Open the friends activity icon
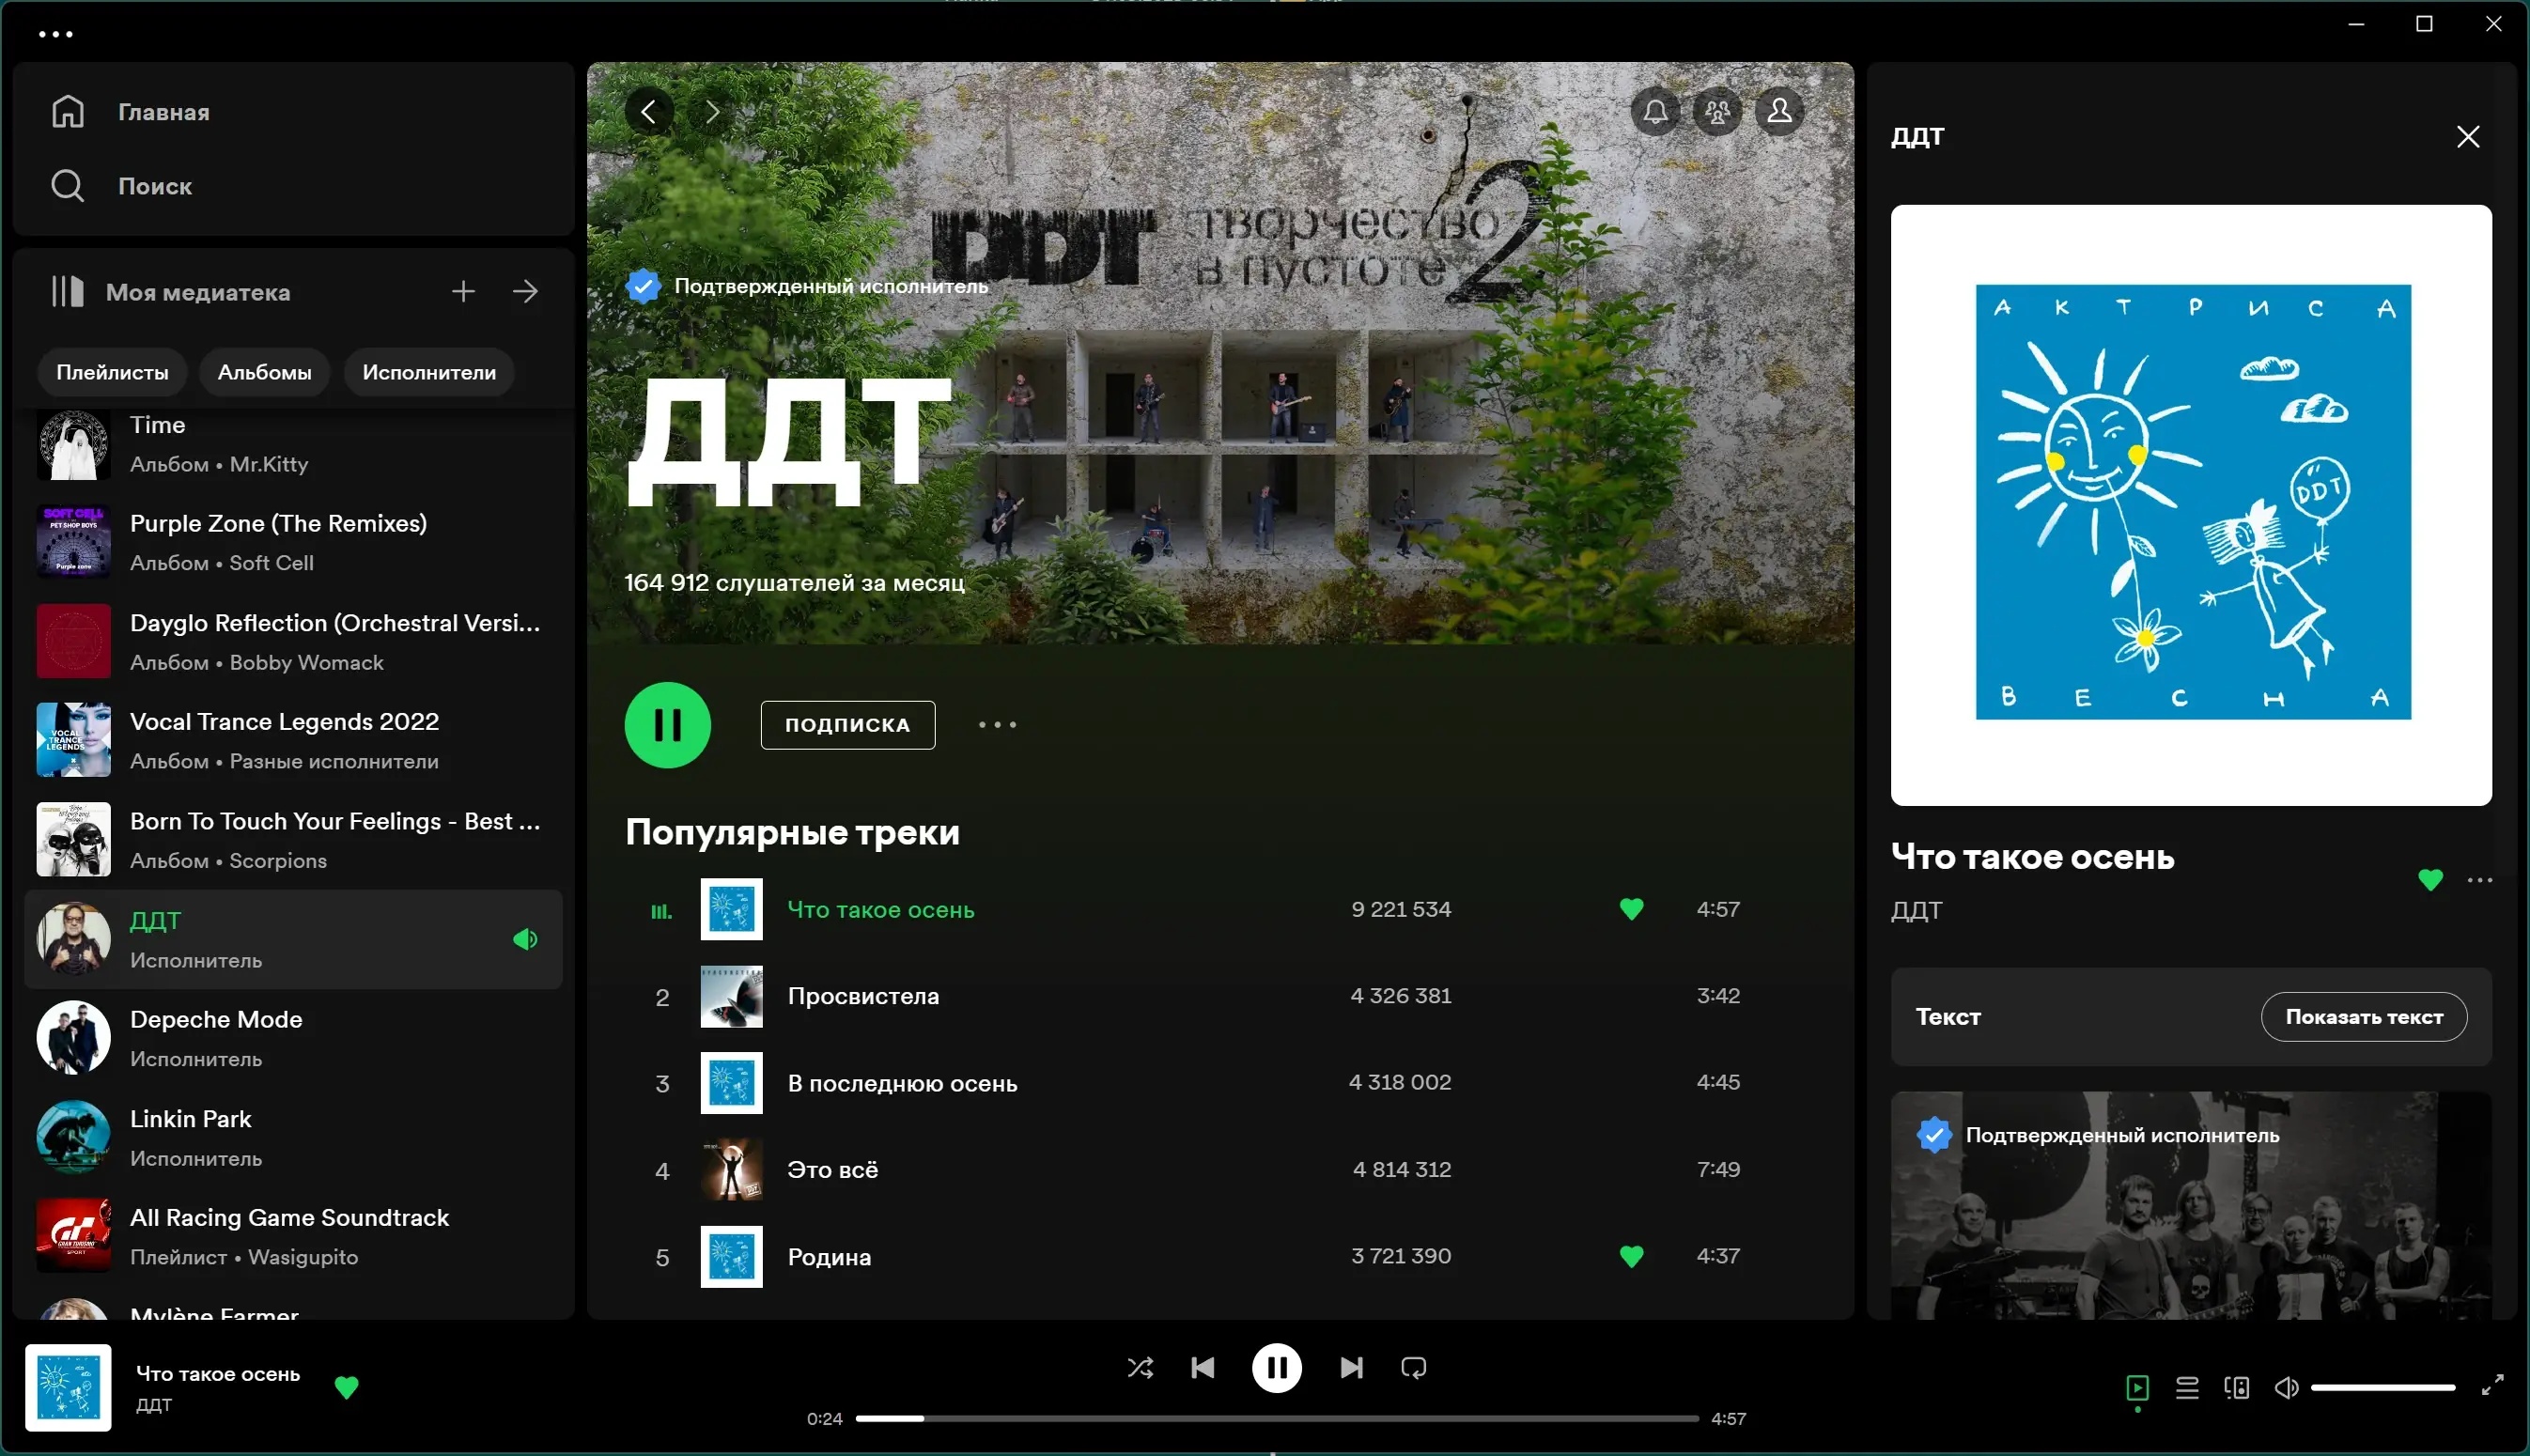 pos(1717,111)
